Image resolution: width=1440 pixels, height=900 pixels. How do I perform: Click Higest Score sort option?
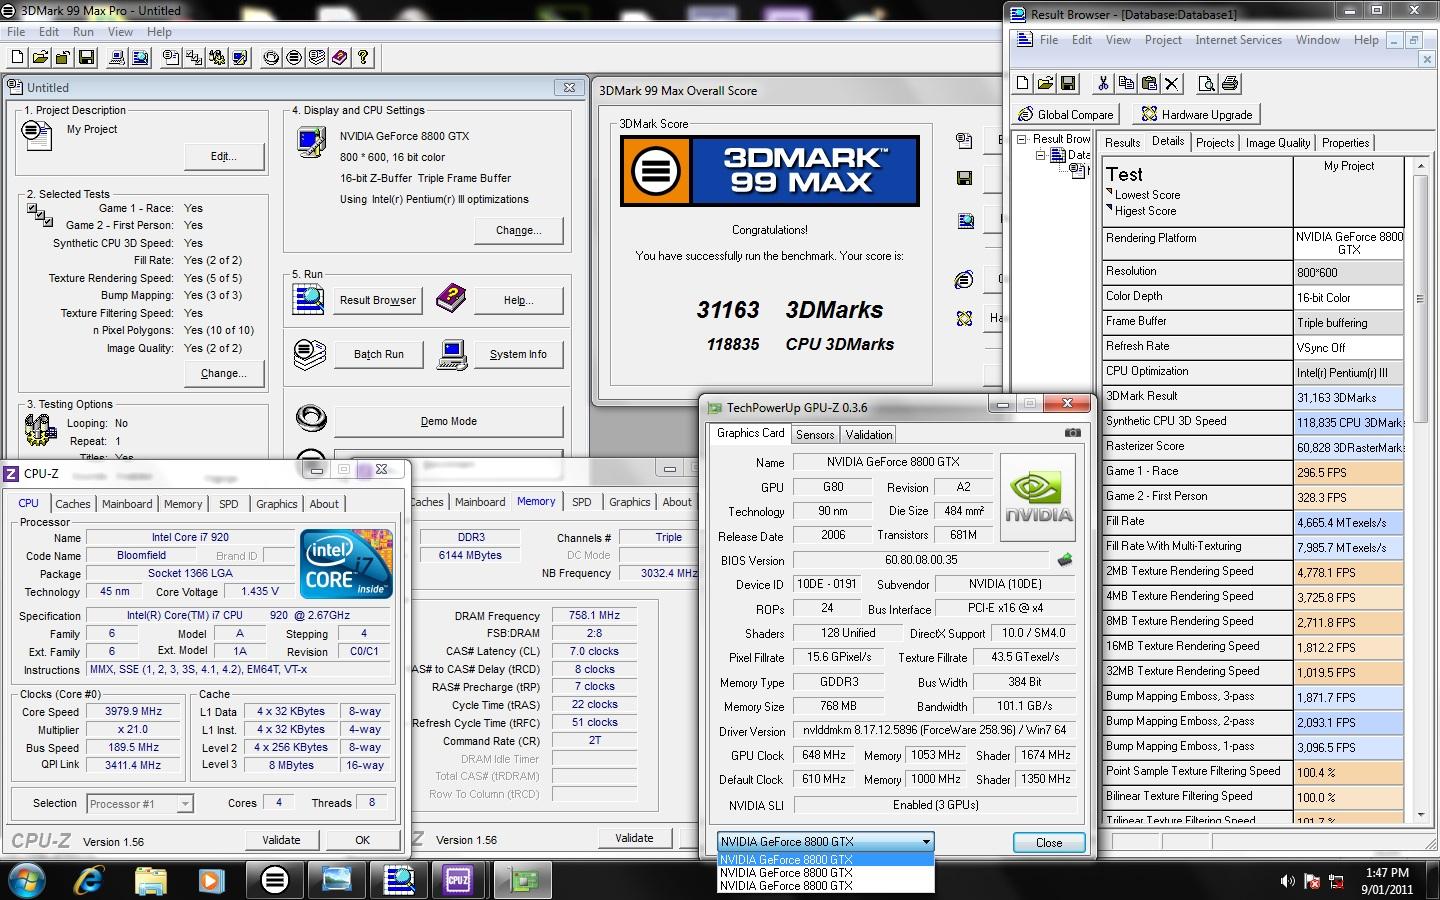coord(1145,211)
